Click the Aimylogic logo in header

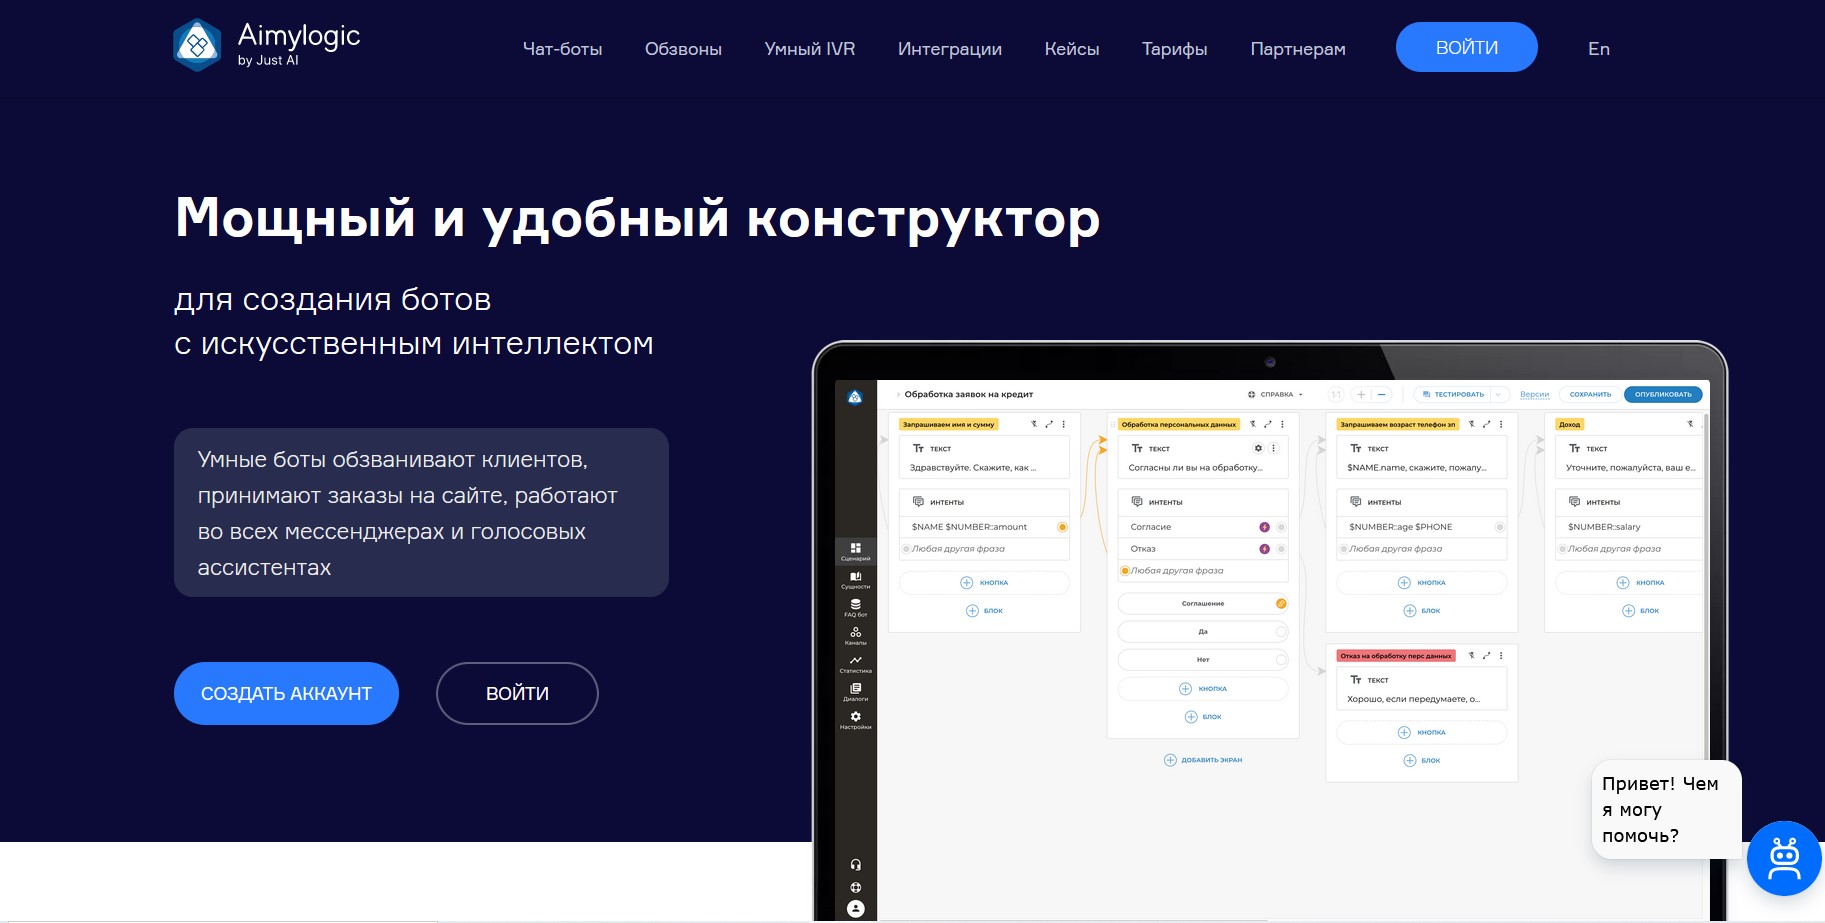pyautogui.click(x=266, y=46)
